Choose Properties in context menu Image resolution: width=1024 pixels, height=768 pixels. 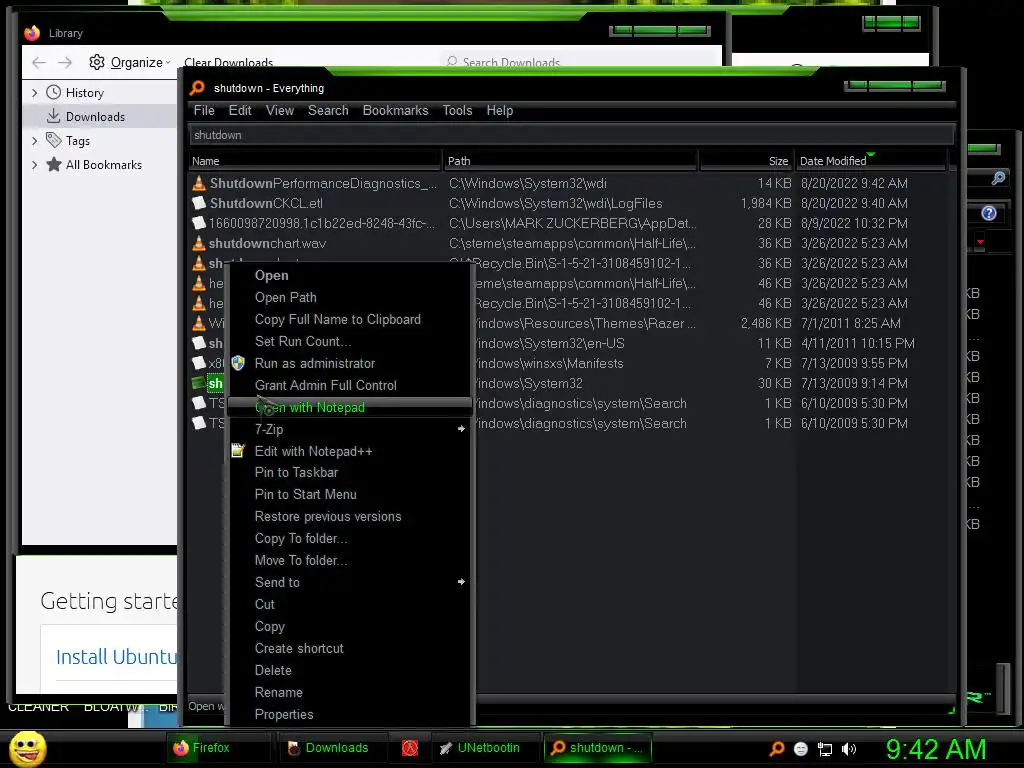[349, 714]
